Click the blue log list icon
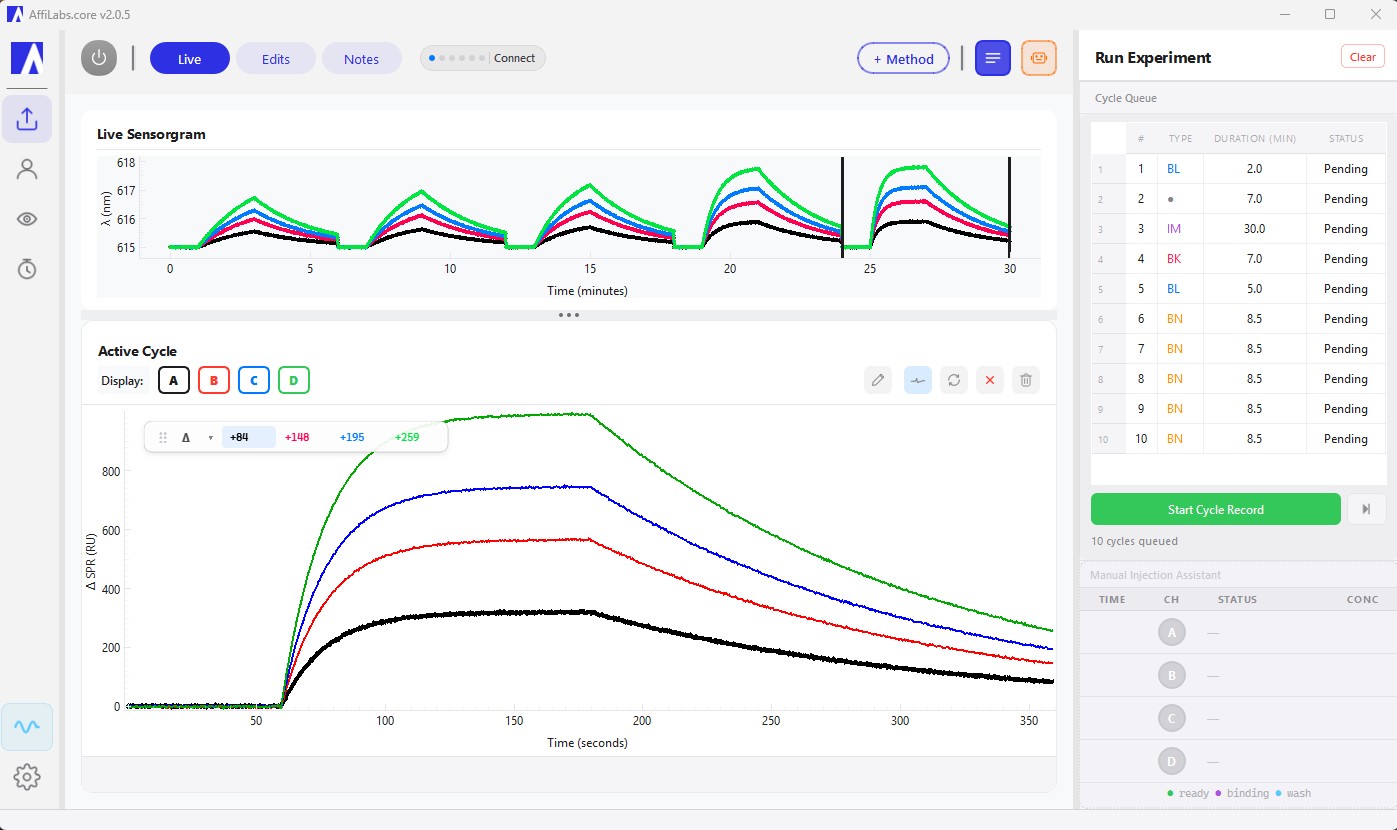Viewport: 1397px width, 830px height. point(992,58)
